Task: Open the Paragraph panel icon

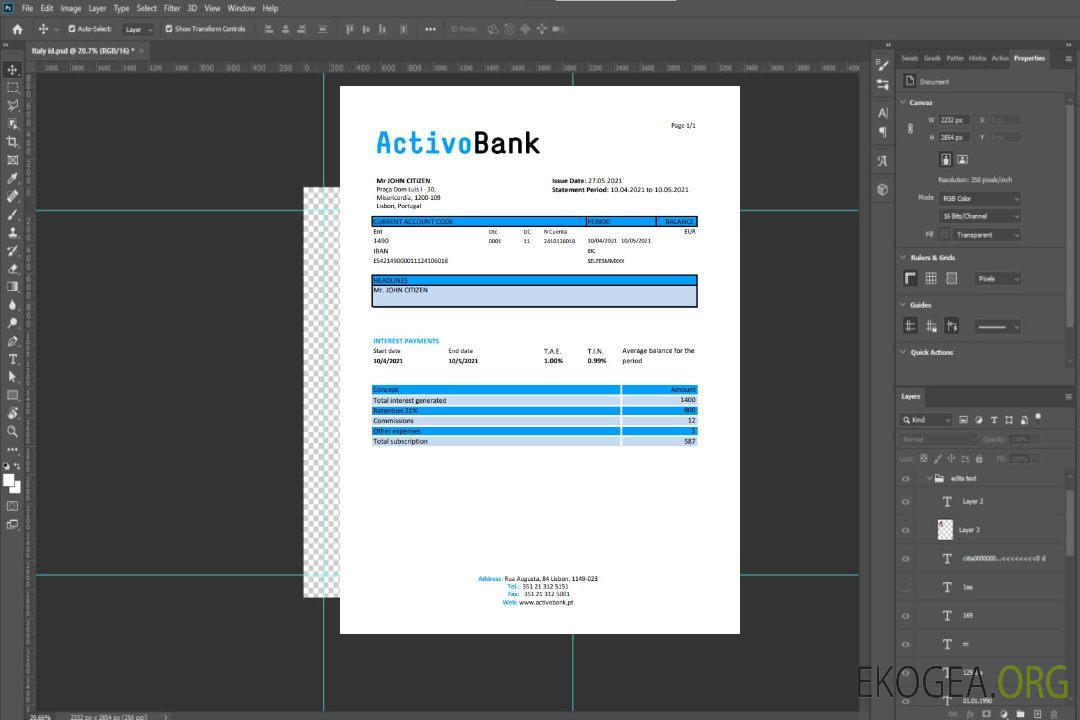Action: [x=883, y=132]
